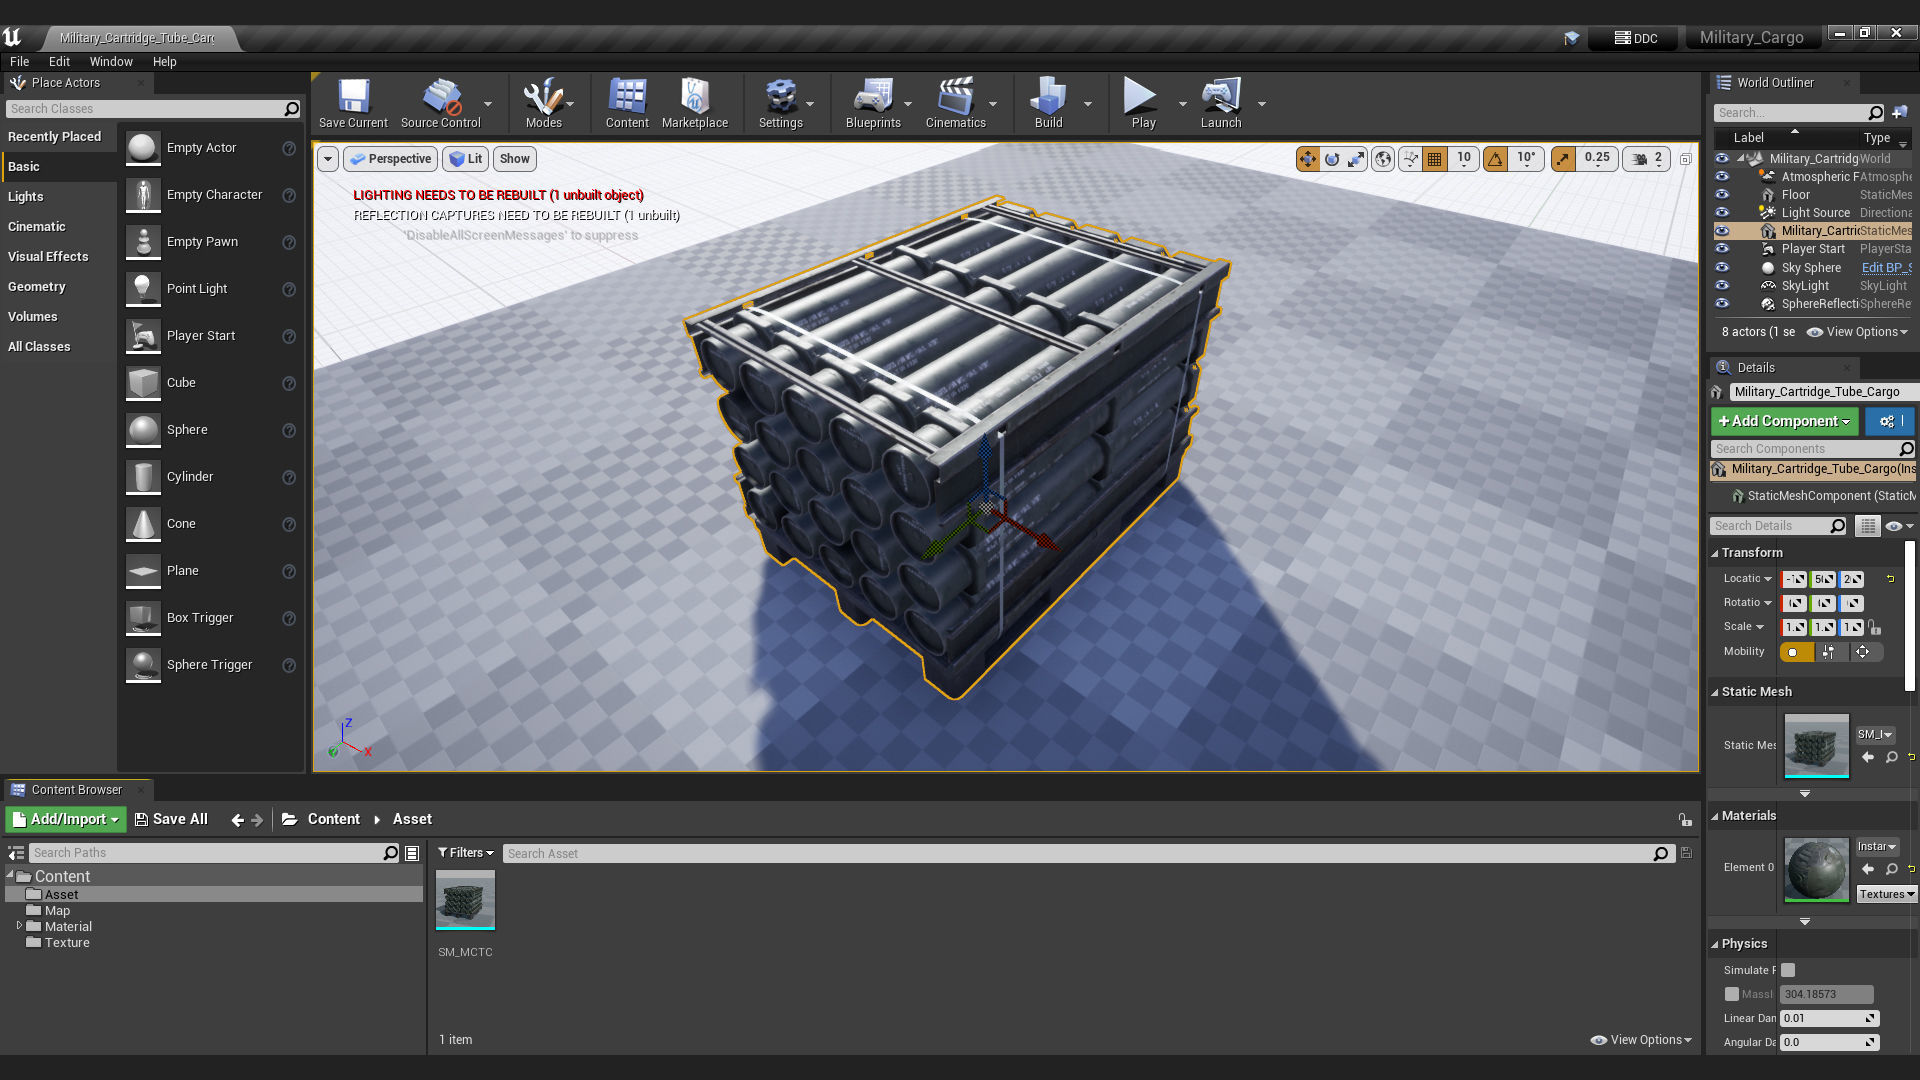Click the Save All button
This screenshot has height=1080, width=1920.
coord(171,819)
